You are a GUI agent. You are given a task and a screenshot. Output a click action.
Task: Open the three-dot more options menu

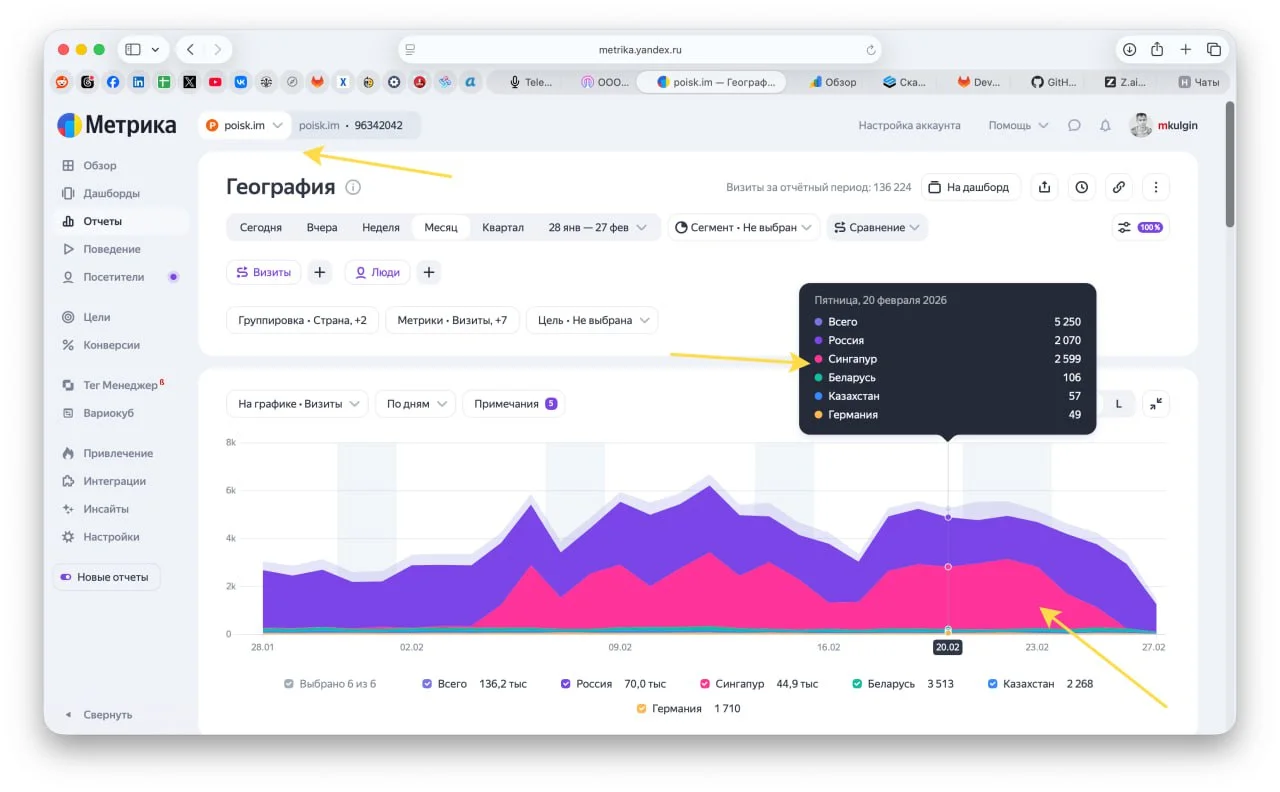[1156, 187]
